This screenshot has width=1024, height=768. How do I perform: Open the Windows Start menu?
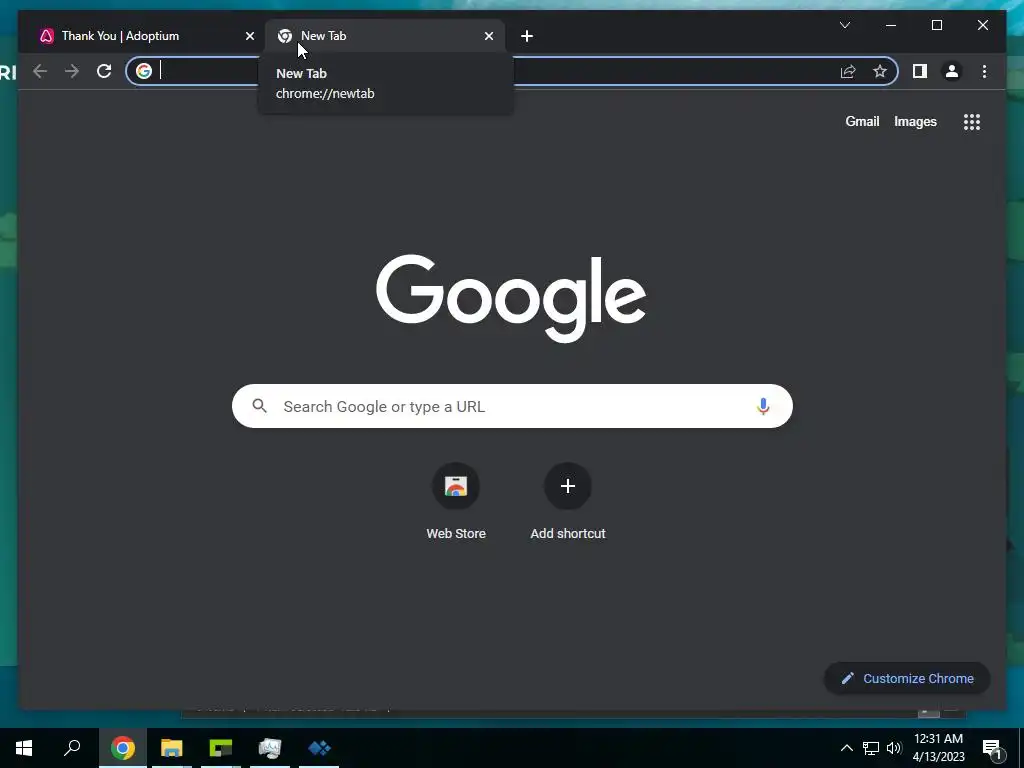(x=24, y=748)
